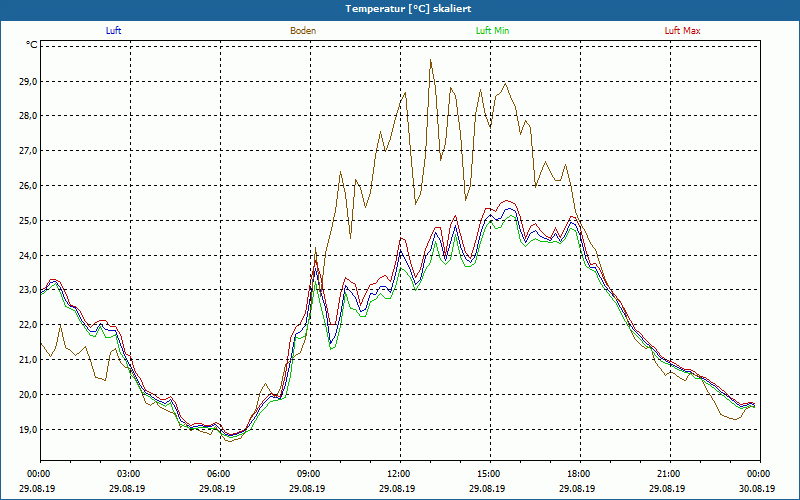
Task: Click the 25,0 y-axis value
Action: (x=28, y=220)
